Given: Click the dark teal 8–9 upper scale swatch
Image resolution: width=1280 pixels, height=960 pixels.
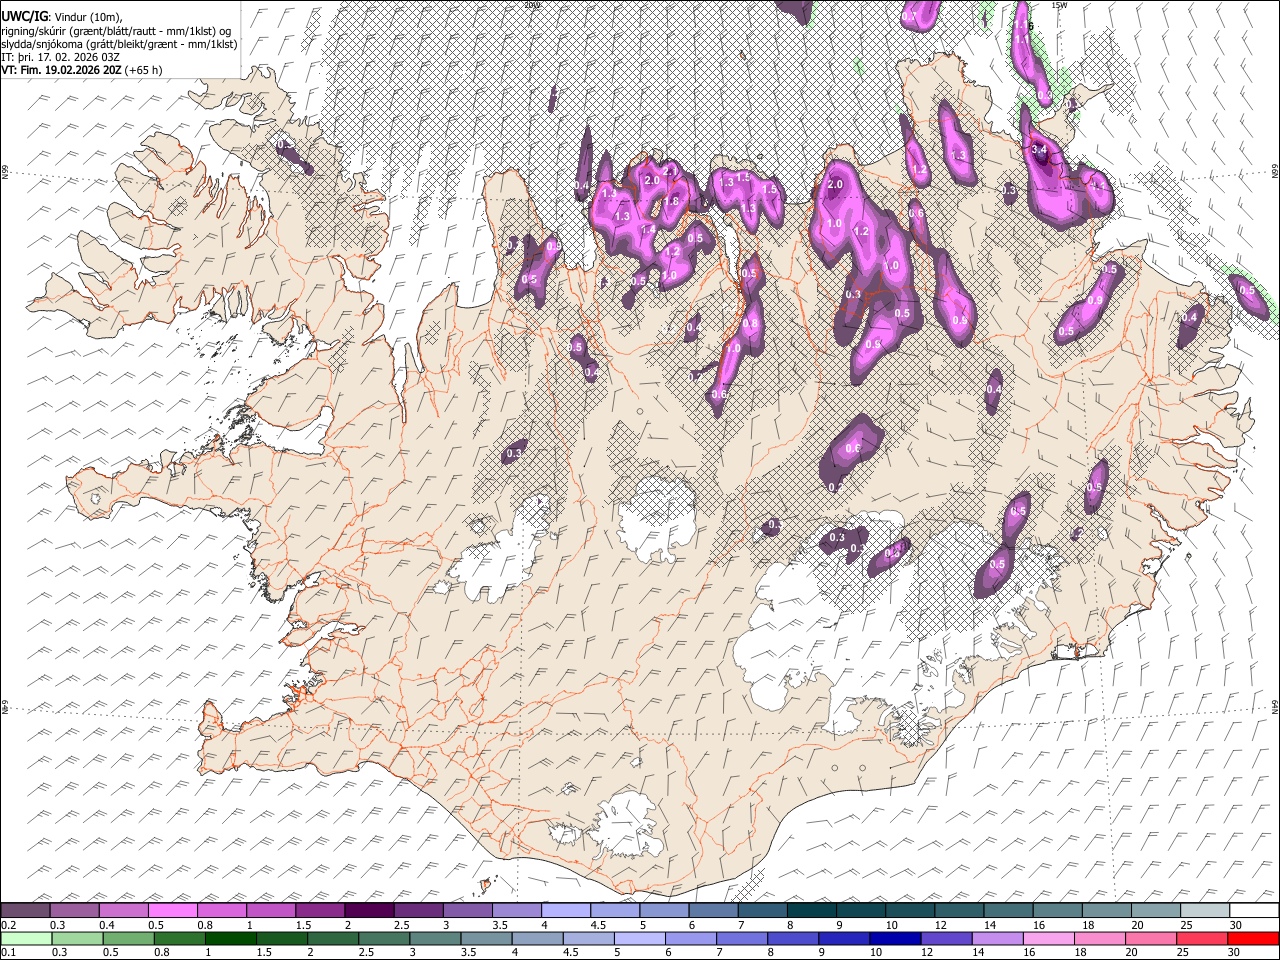Looking at the screenshot, I should tap(812, 911).
